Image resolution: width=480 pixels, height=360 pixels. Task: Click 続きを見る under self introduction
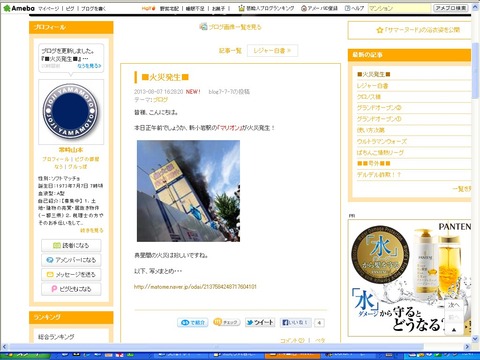(91, 230)
